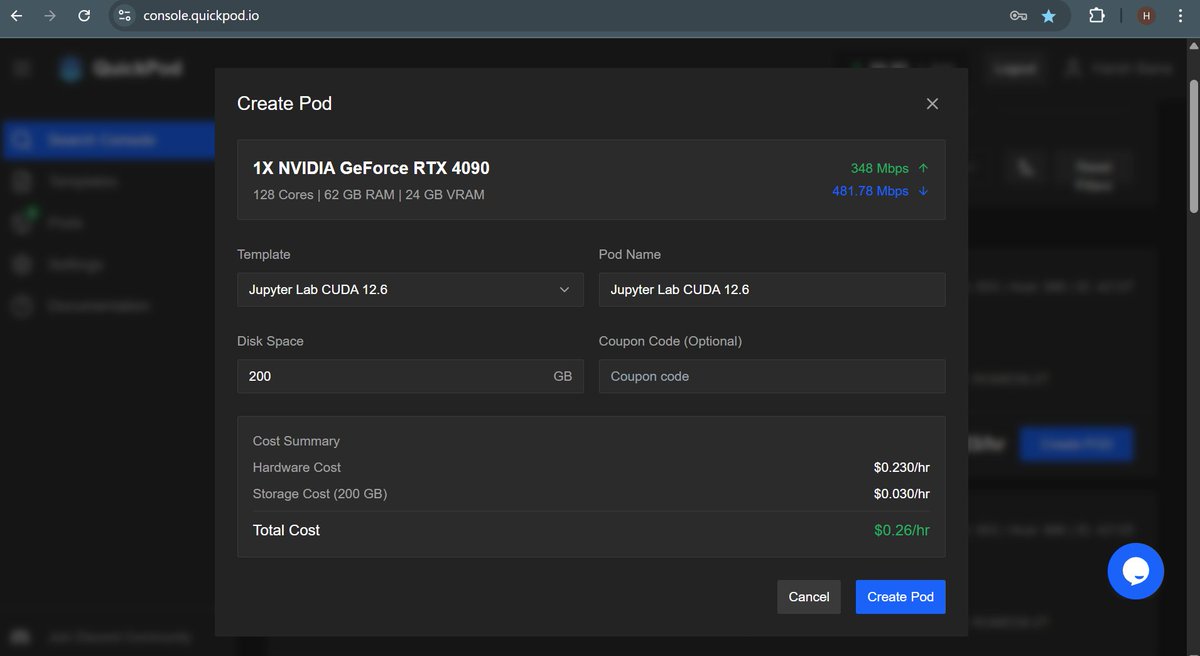Go forward in browser
The width and height of the screenshot is (1200, 656).
(51, 16)
